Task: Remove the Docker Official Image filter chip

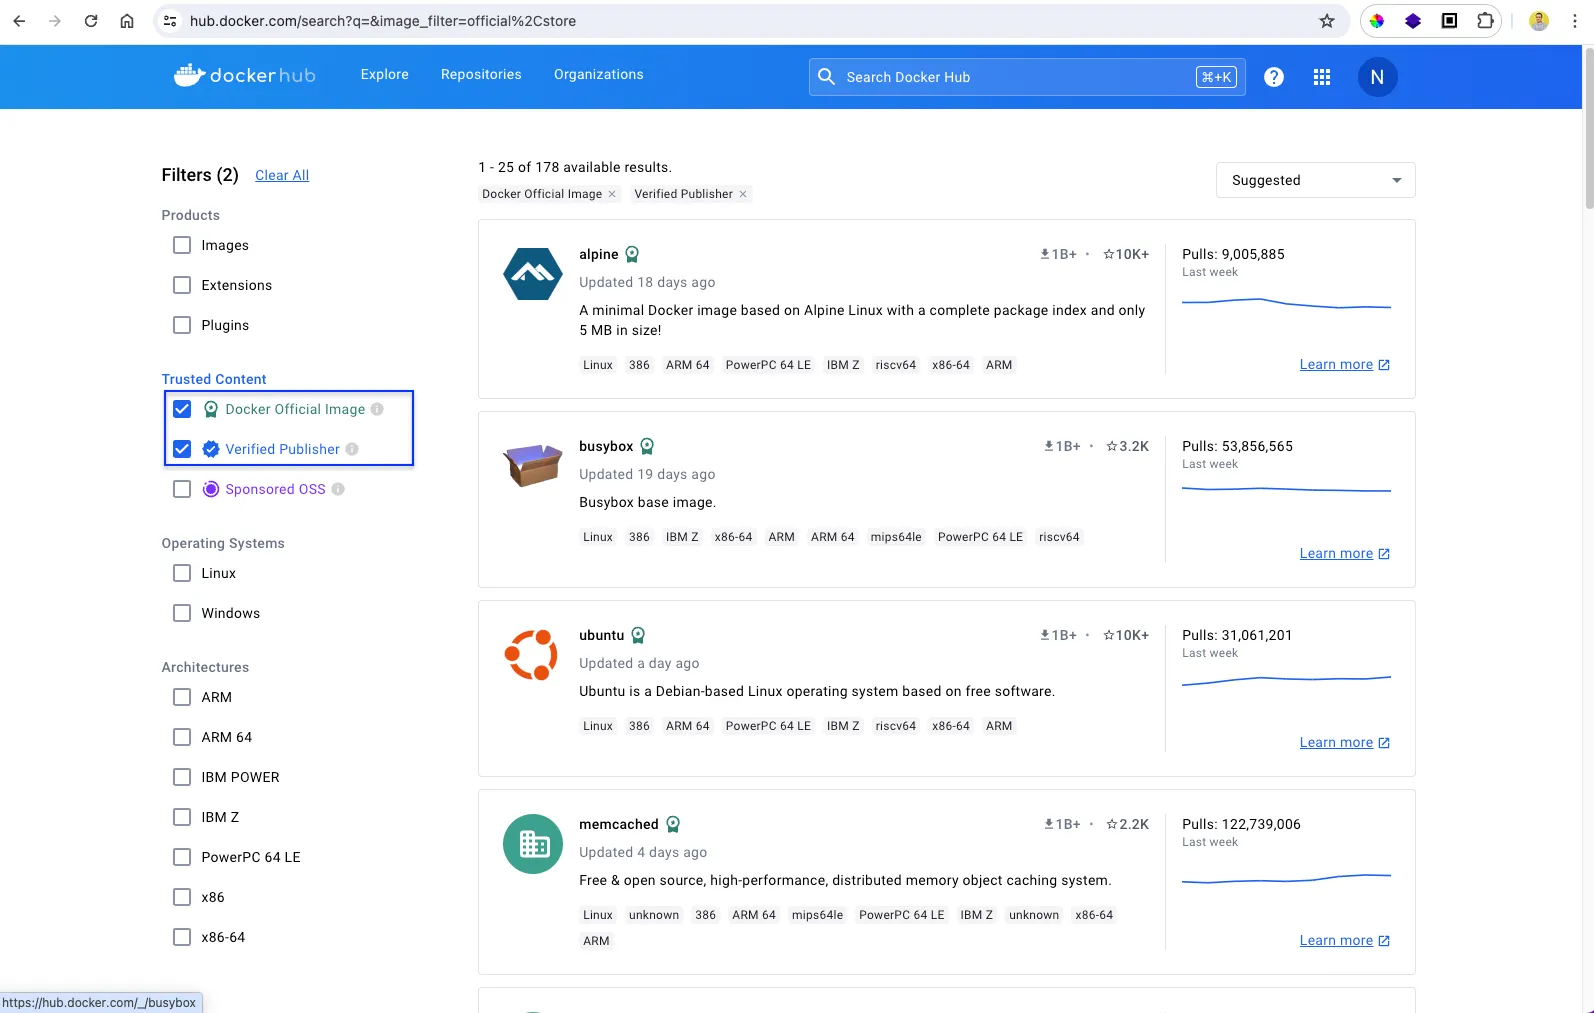Action: (x=612, y=194)
